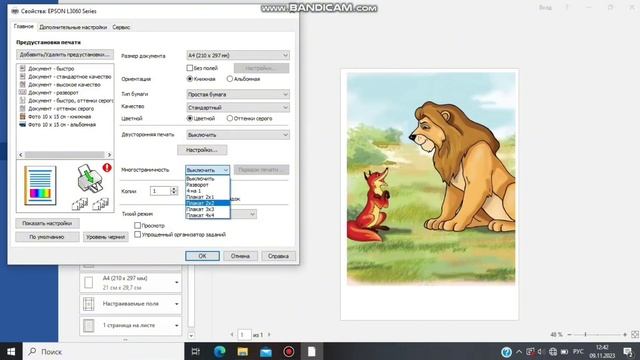This screenshot has height=360, width=640.
Task: Choose 'Плакат 3x3' option
Action: [208, 209]
